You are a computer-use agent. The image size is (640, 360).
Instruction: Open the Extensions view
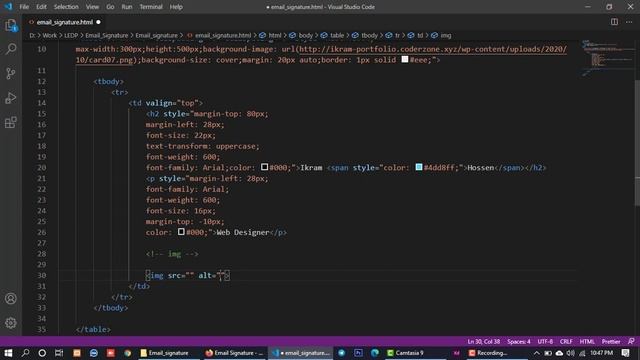(11, 122)
